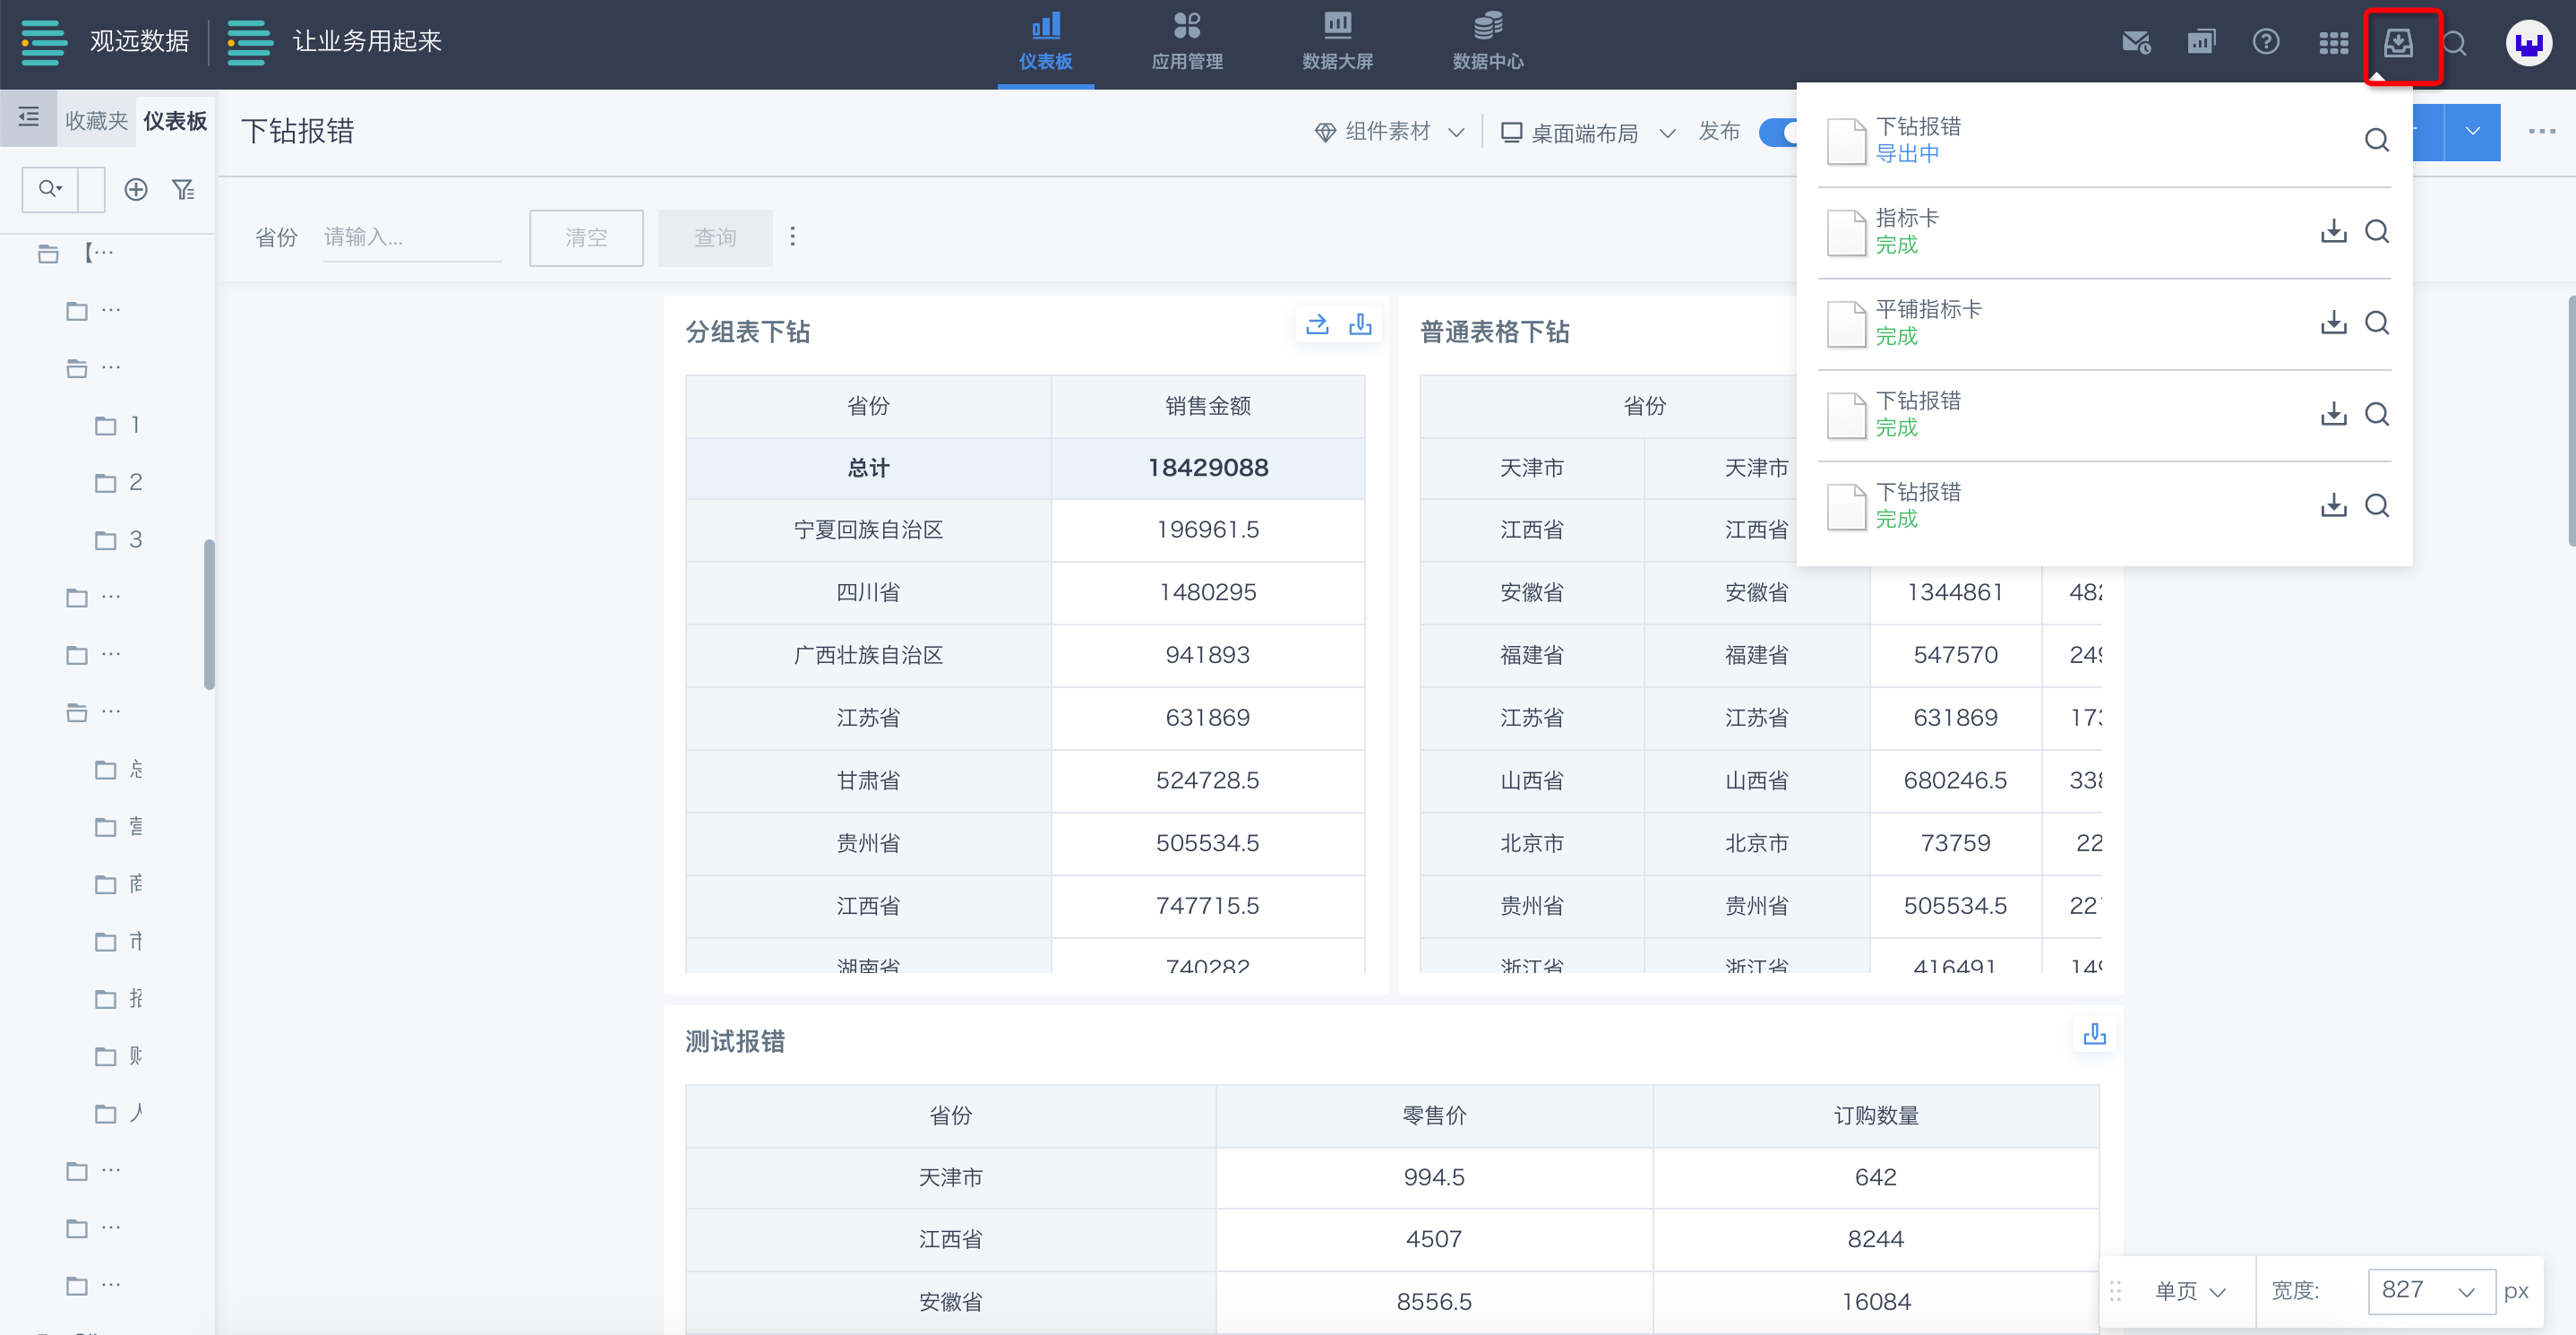The width and height of the screenshot is (2576, 1335).
Task: Collapse the sidebar with menu icon
Action: click(x=28, y=117)
